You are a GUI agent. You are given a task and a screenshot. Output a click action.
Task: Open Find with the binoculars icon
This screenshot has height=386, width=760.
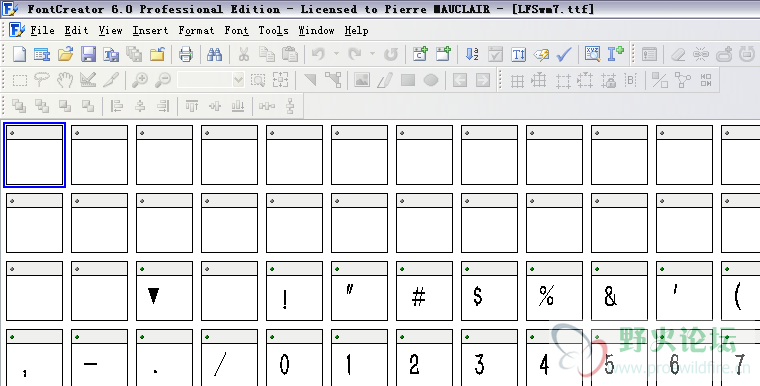coord(214,54)
